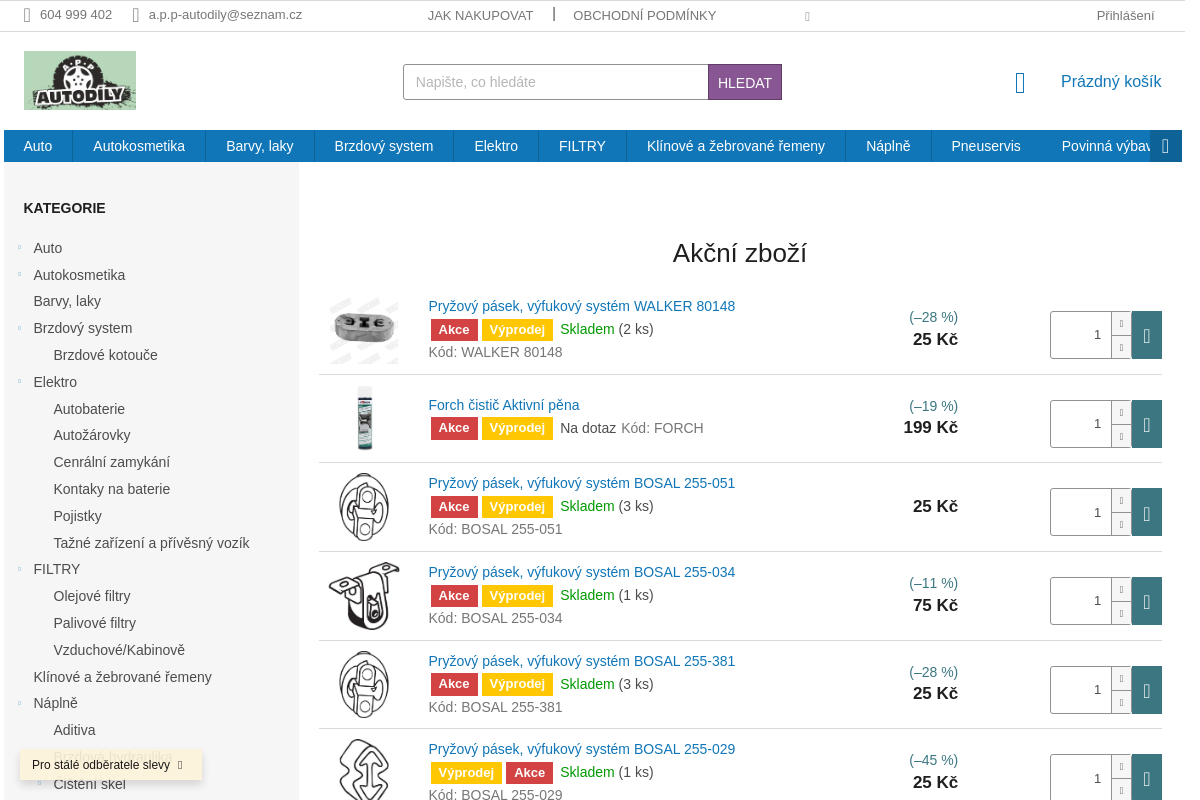Add BOSAL 255-029 to cart
This screenshot has width=1200, height=800.
(x=1146, y=778)
